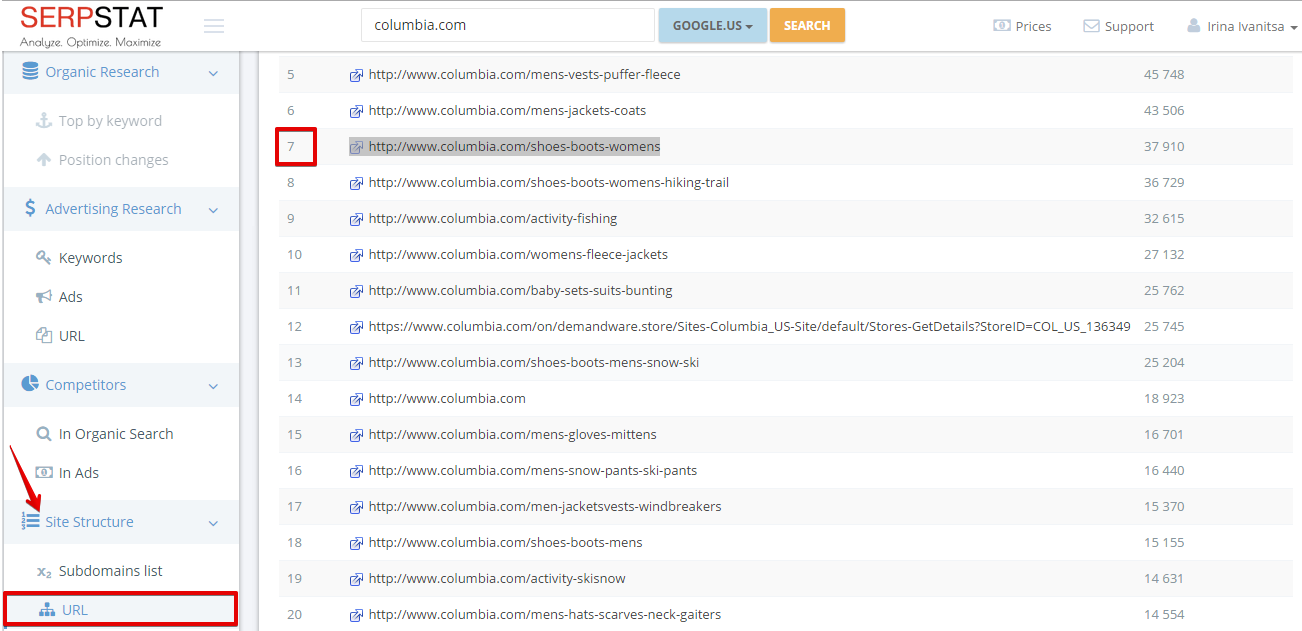Collapse the Advertising Research section chevron
Screen dimensions: 1302x631
point(213,210)
